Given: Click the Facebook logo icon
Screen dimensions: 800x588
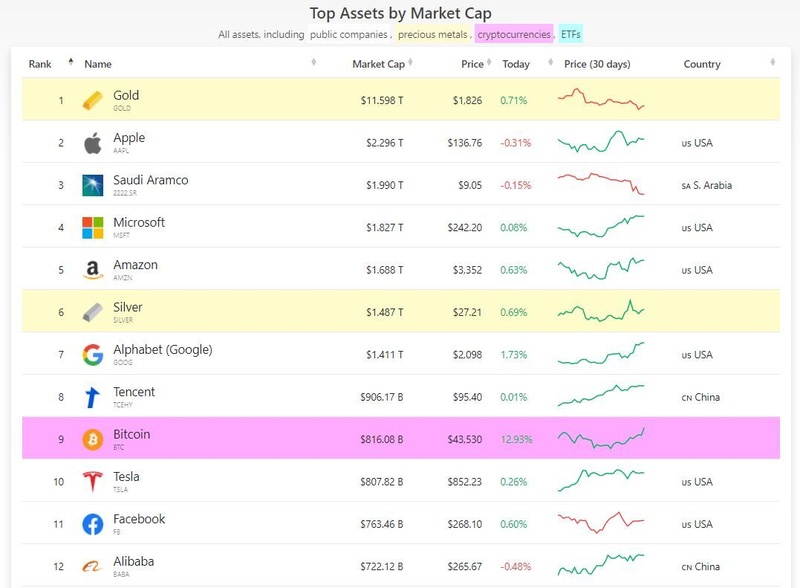Looking at the screenshot, I should (92, 524).
